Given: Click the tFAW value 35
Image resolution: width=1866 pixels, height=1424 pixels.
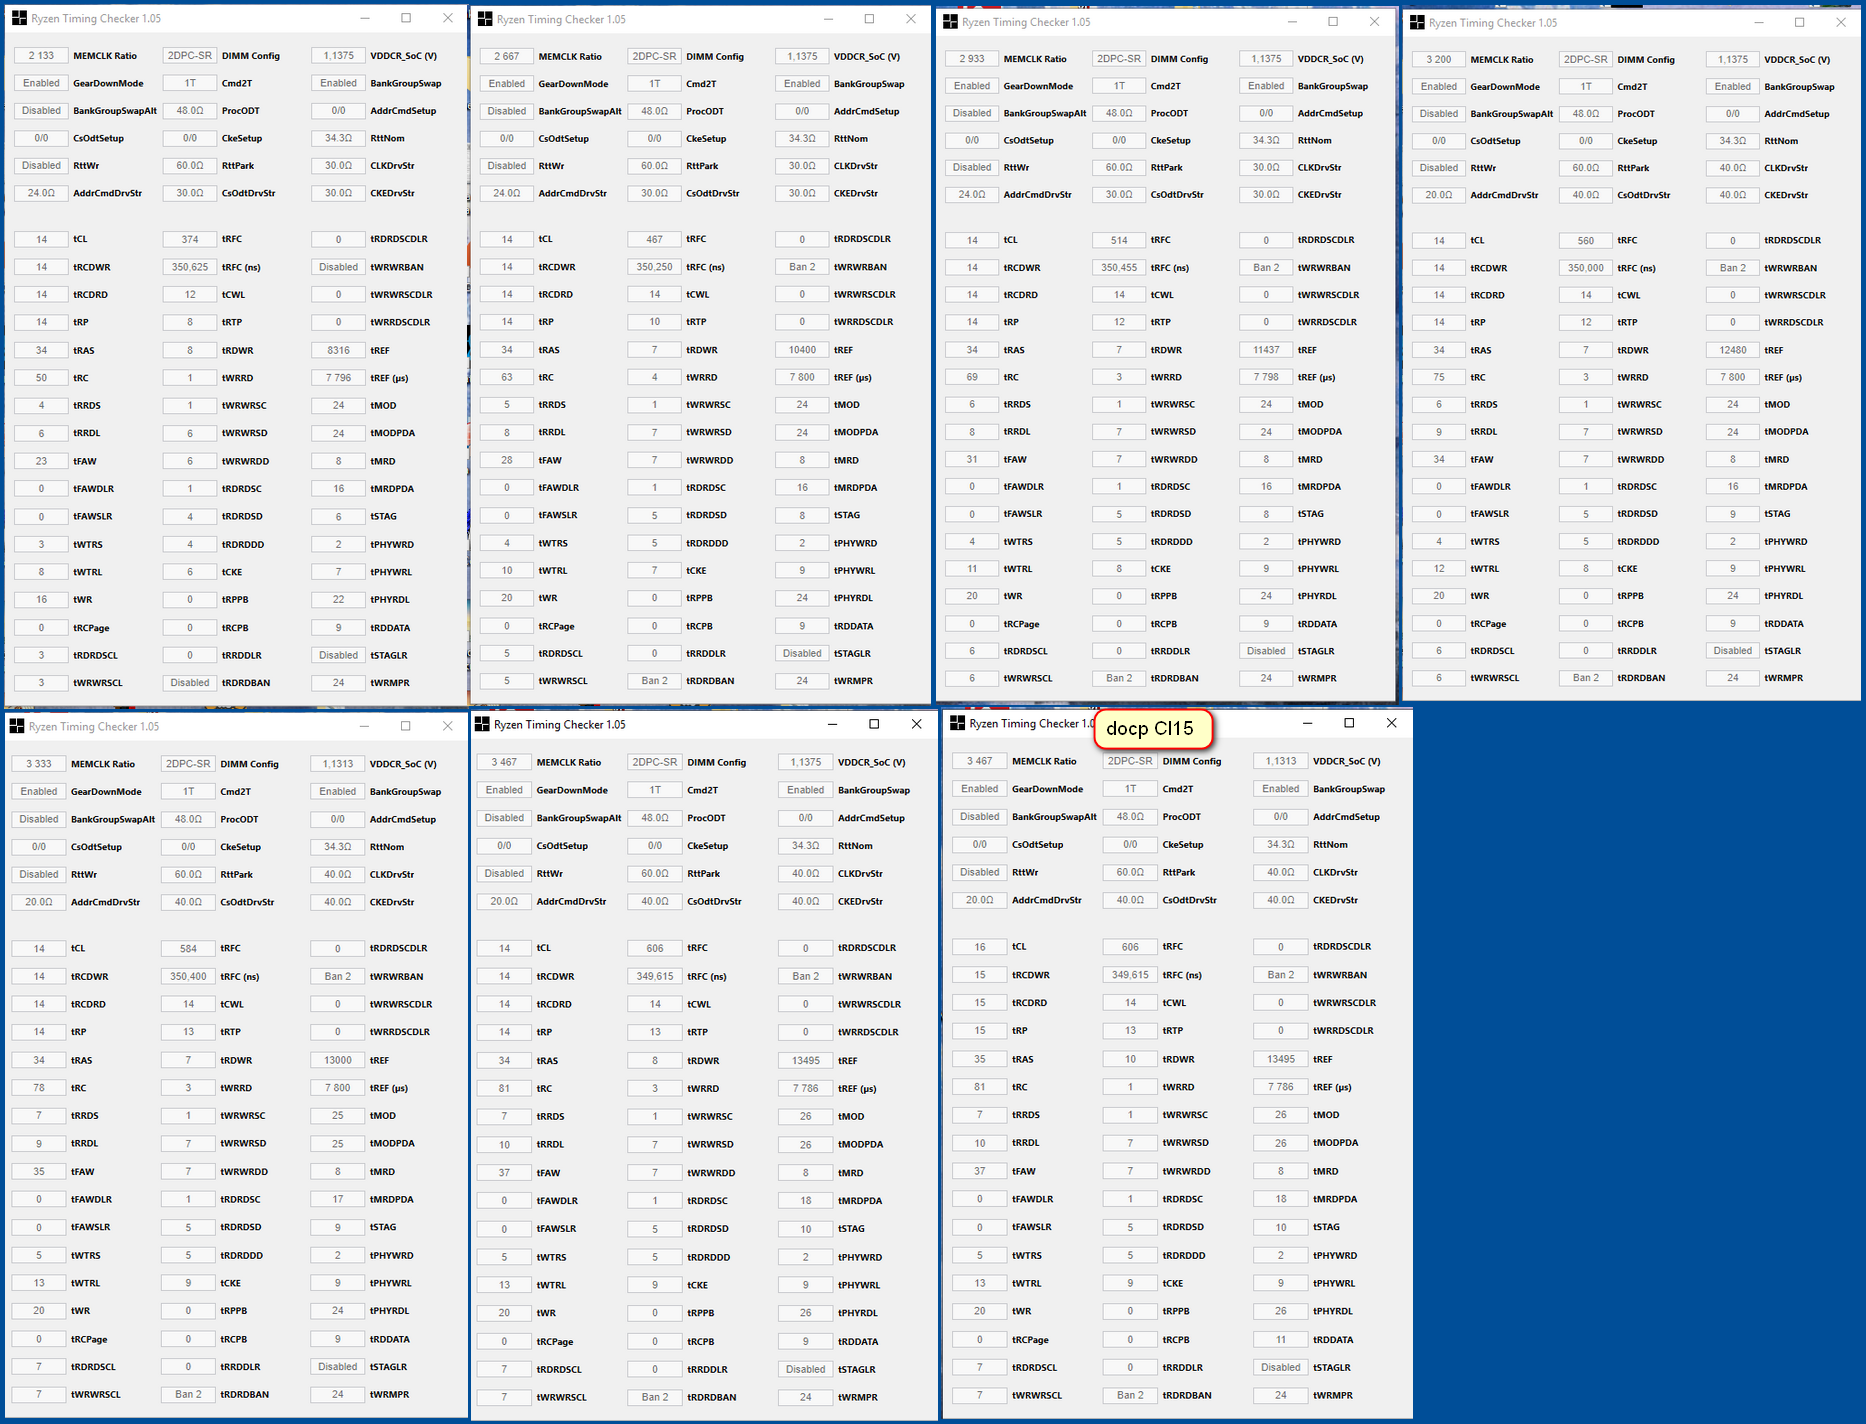Looking at the screenshot, I should pos(39,1172).
